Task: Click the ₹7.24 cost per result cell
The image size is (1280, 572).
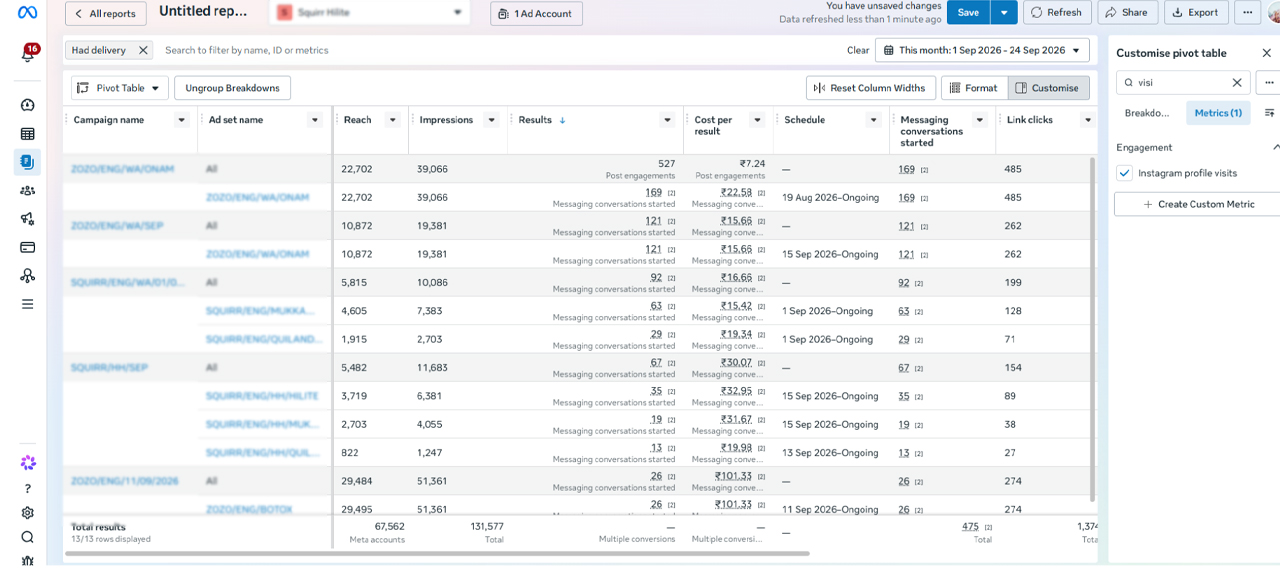Action: point(729,169)
